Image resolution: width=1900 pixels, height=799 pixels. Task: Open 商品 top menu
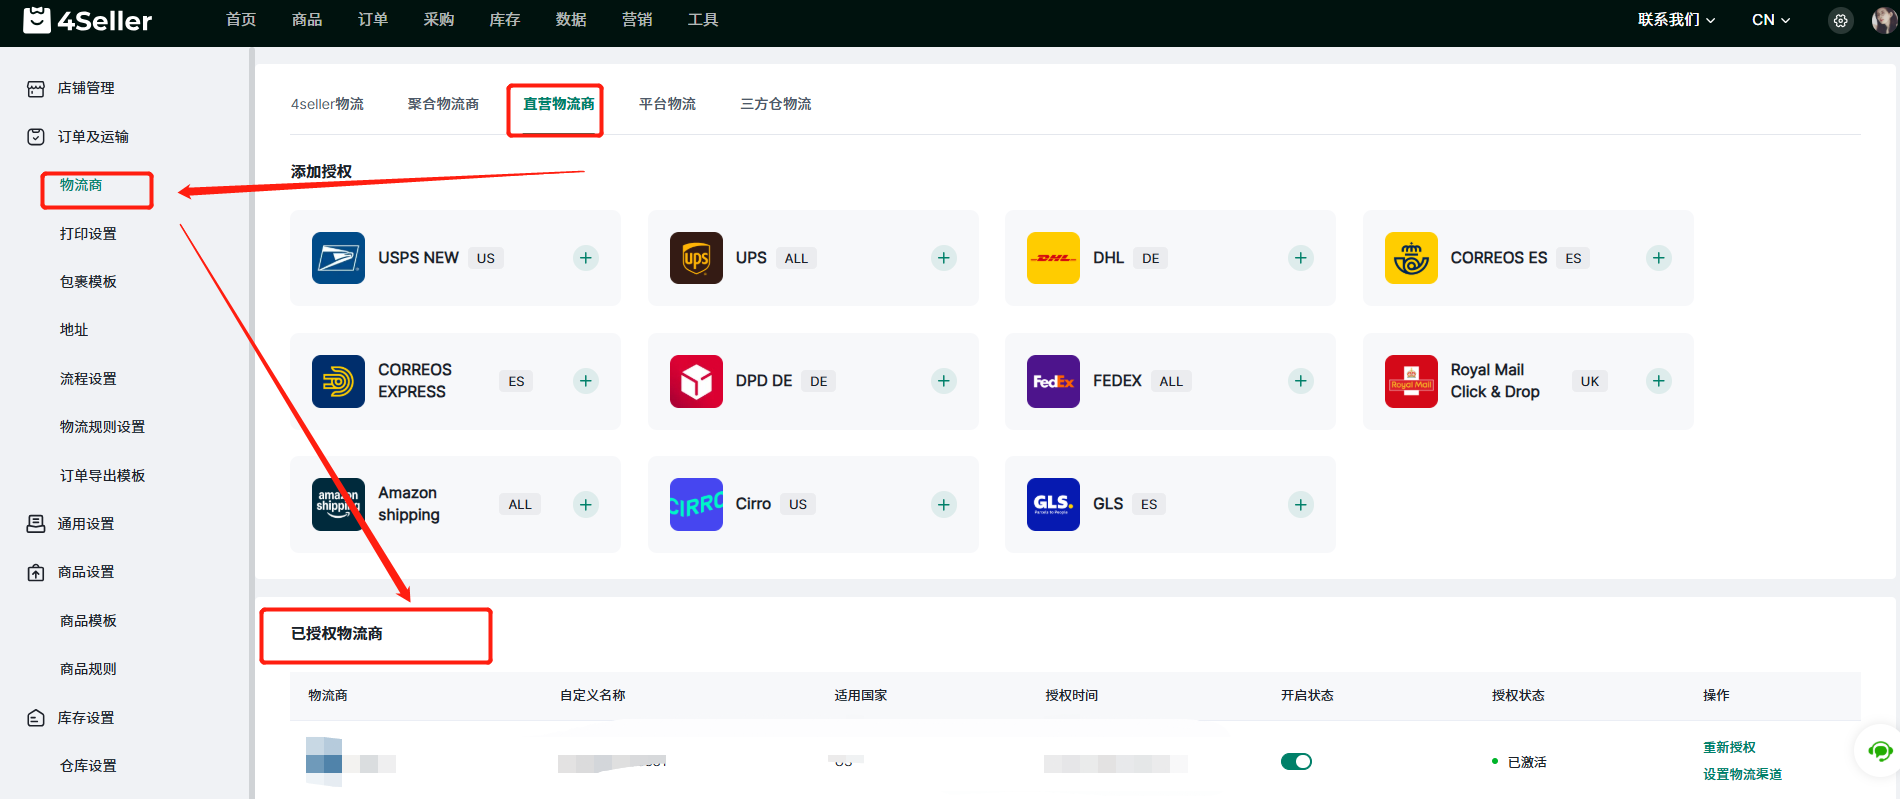click(x=307, y=20)
